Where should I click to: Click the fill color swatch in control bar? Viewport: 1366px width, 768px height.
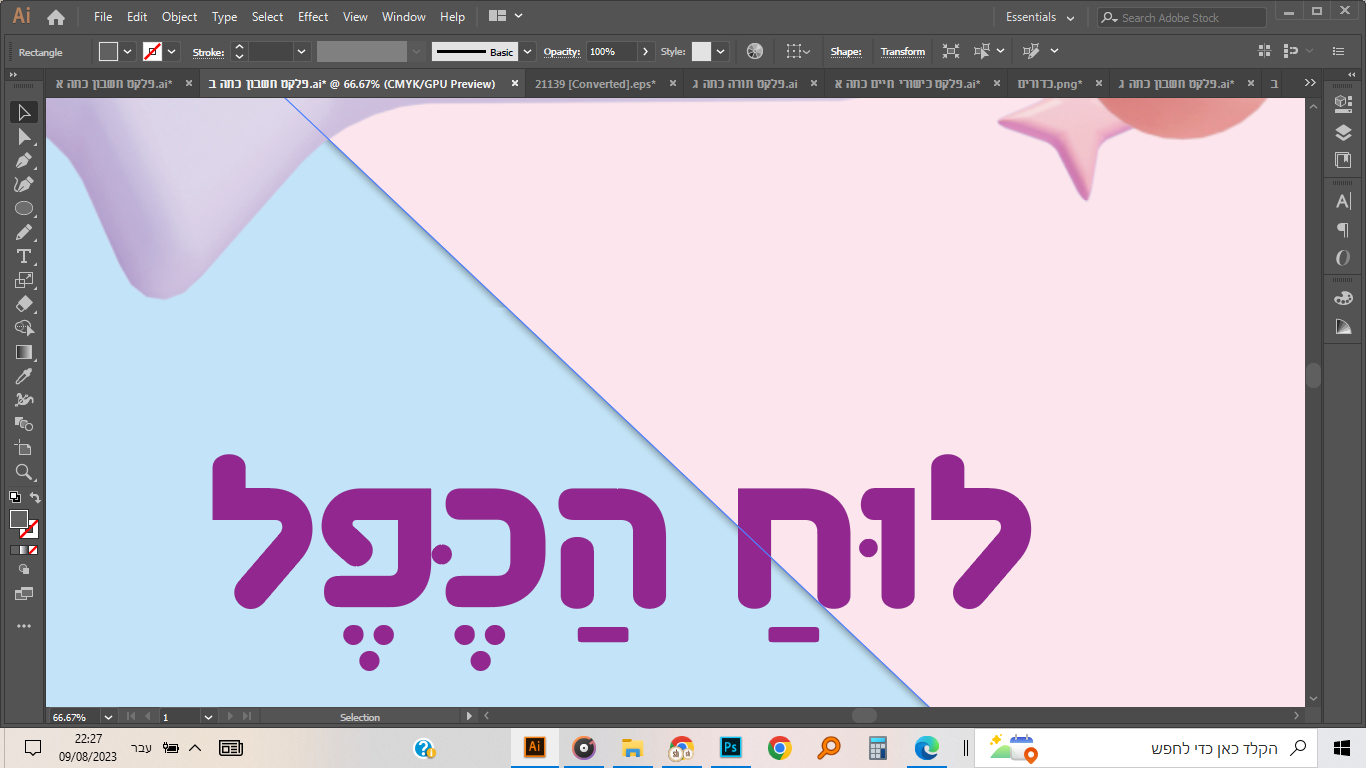[x=108, y=52]
